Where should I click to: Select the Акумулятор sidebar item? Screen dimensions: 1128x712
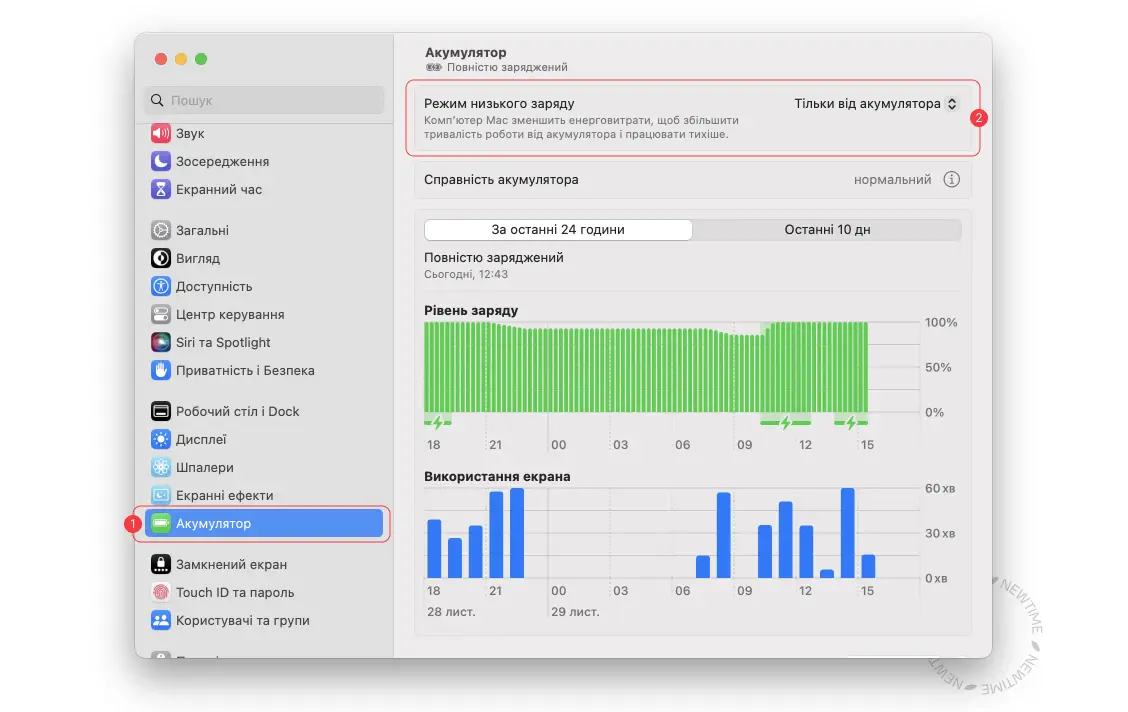point(264,523)
